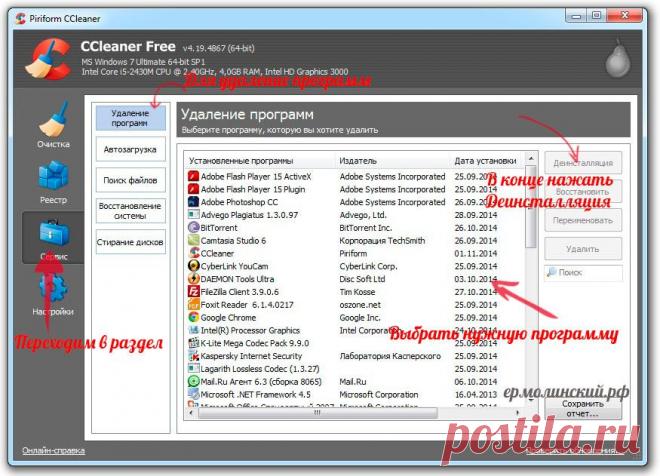
Task: Click the DAEMON Tools Ultra icon
Action: (193, 279)
